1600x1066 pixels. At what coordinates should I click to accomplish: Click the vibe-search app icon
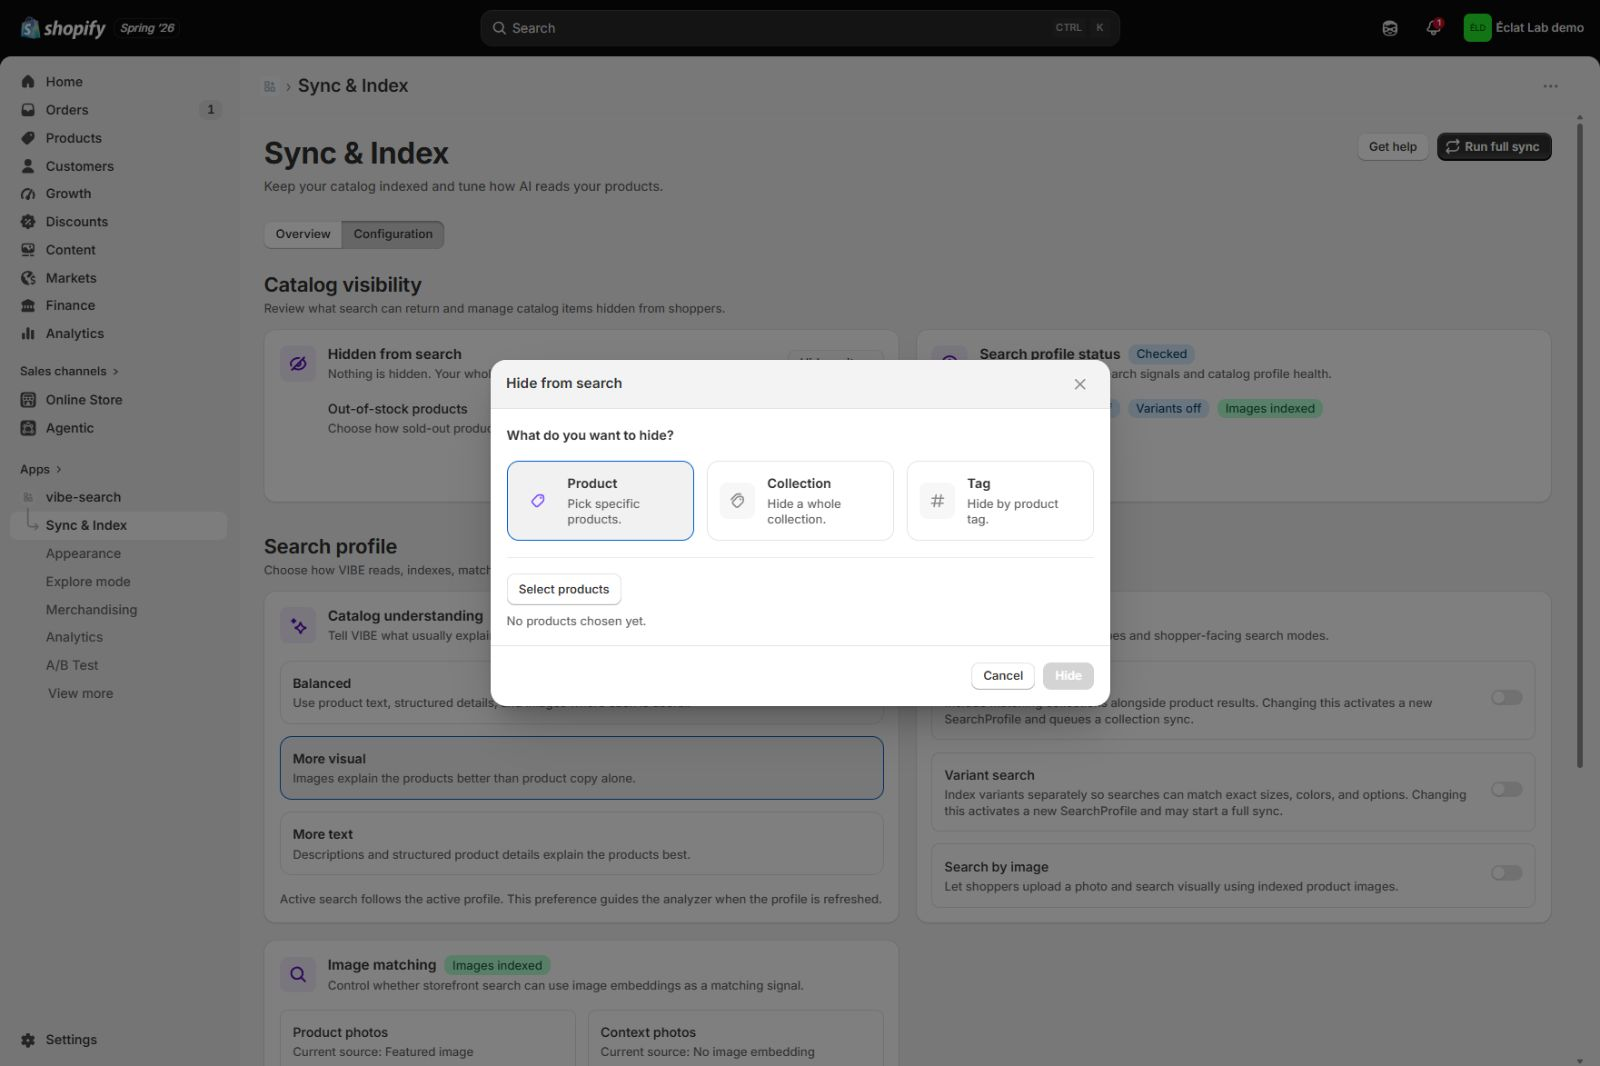coord(28,497)
